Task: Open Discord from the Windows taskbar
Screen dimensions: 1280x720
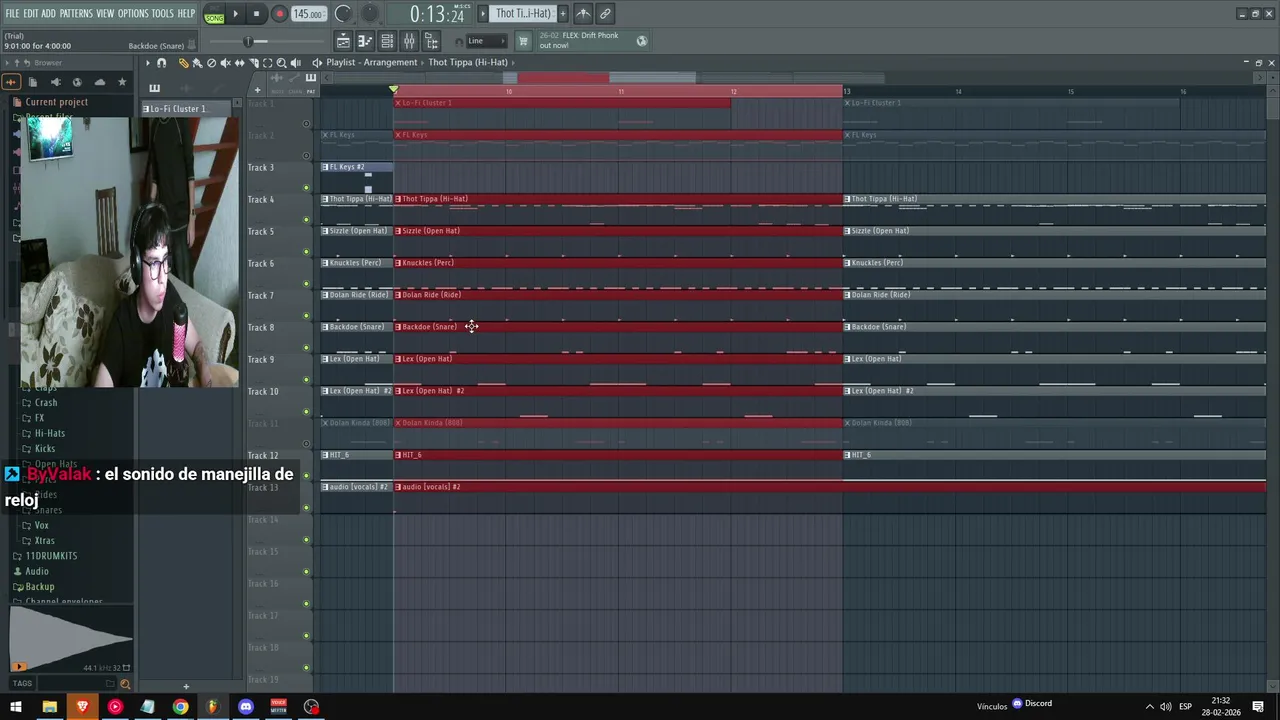Action: [x=246, y=707]
